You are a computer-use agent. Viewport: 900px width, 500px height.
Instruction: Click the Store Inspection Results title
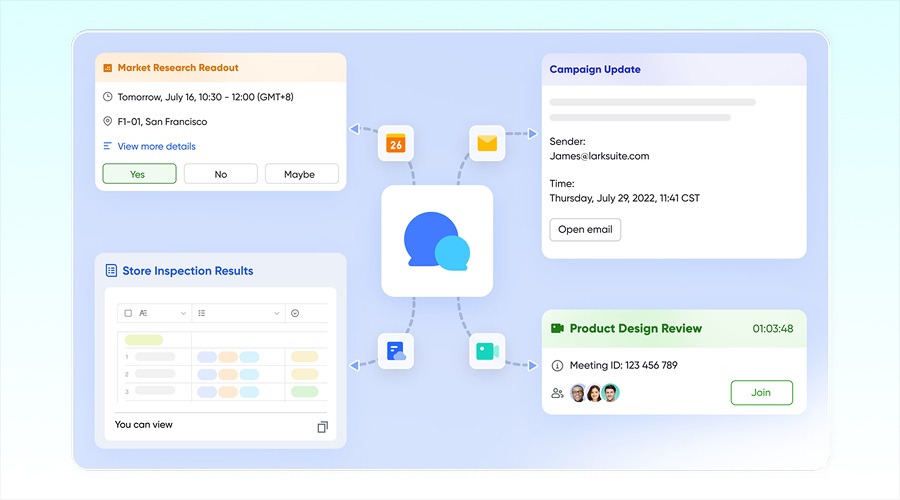point(188,271)
